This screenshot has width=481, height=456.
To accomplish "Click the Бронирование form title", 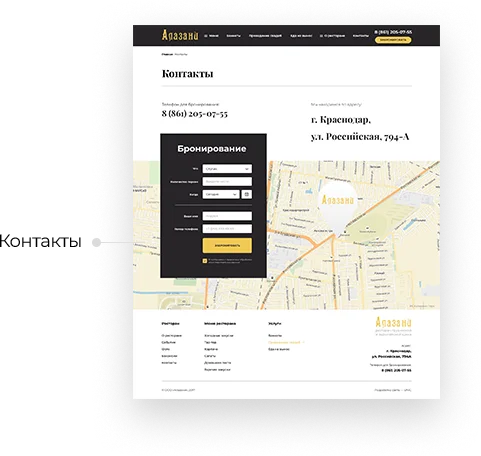I will (212, 149).
